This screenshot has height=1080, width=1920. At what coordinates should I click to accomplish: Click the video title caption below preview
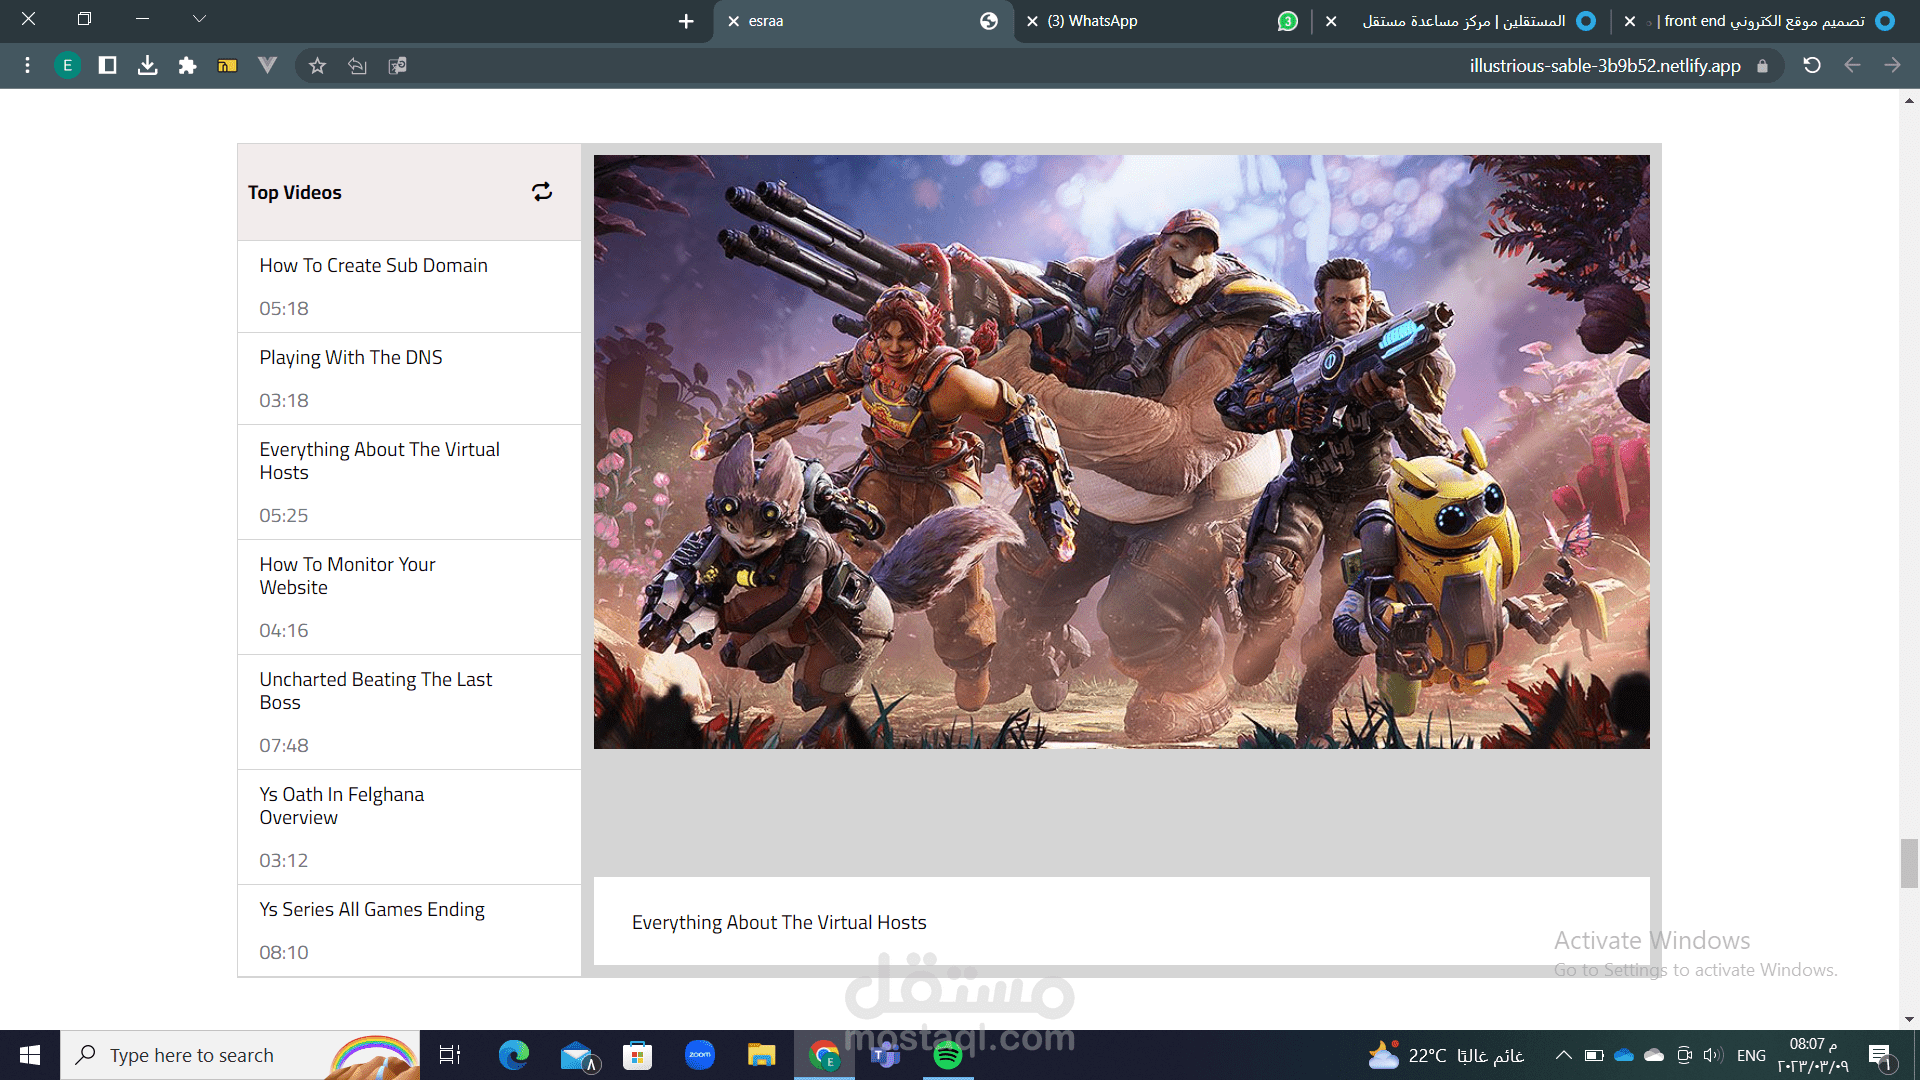(779, 922)
